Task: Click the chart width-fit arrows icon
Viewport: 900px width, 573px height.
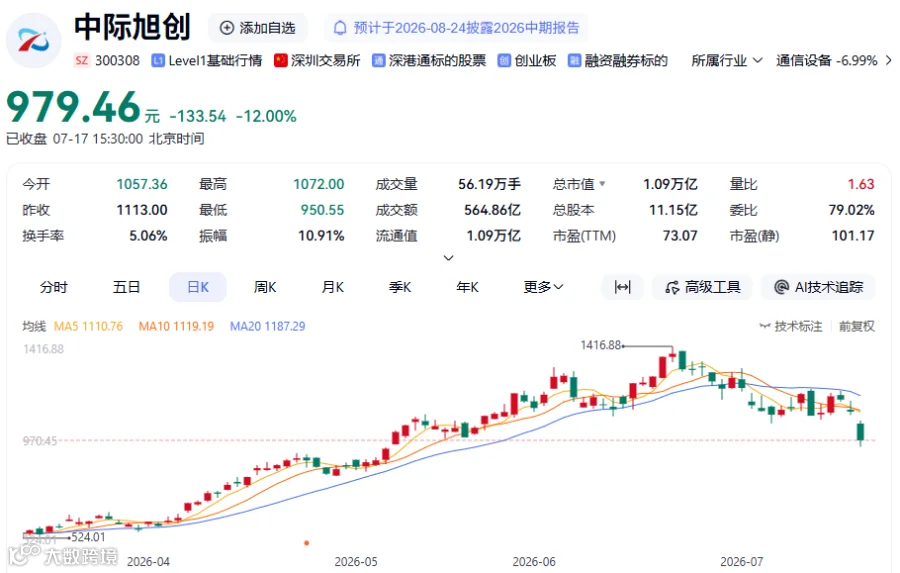Action: click(623, 286)
